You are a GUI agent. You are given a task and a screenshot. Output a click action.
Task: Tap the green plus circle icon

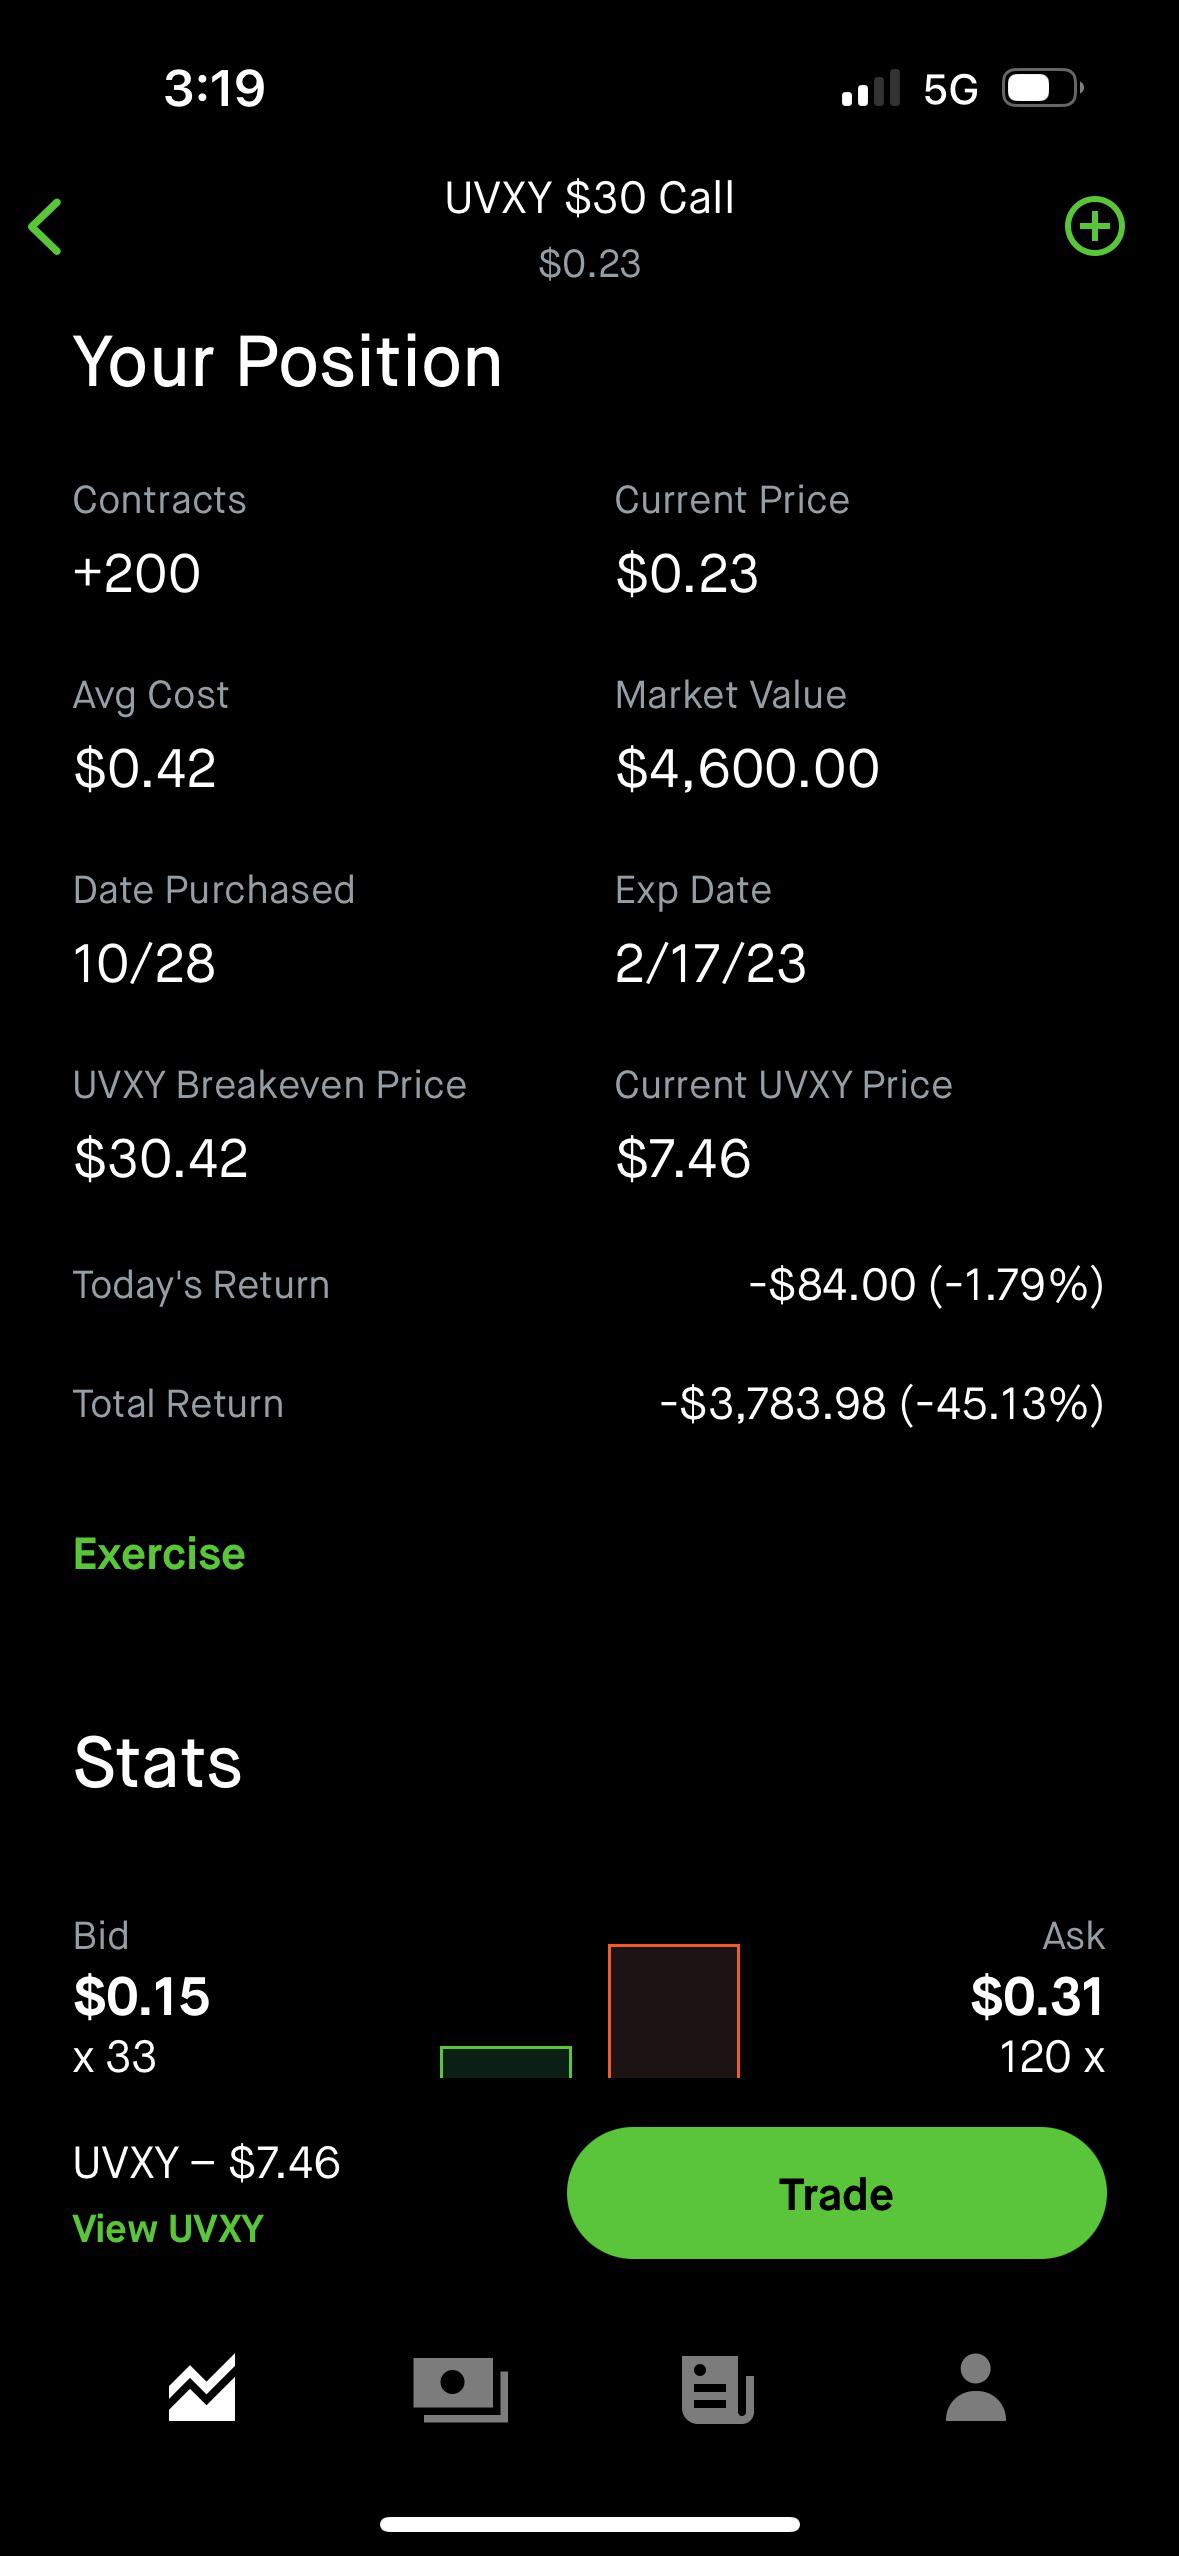[x=1094, y=227]
